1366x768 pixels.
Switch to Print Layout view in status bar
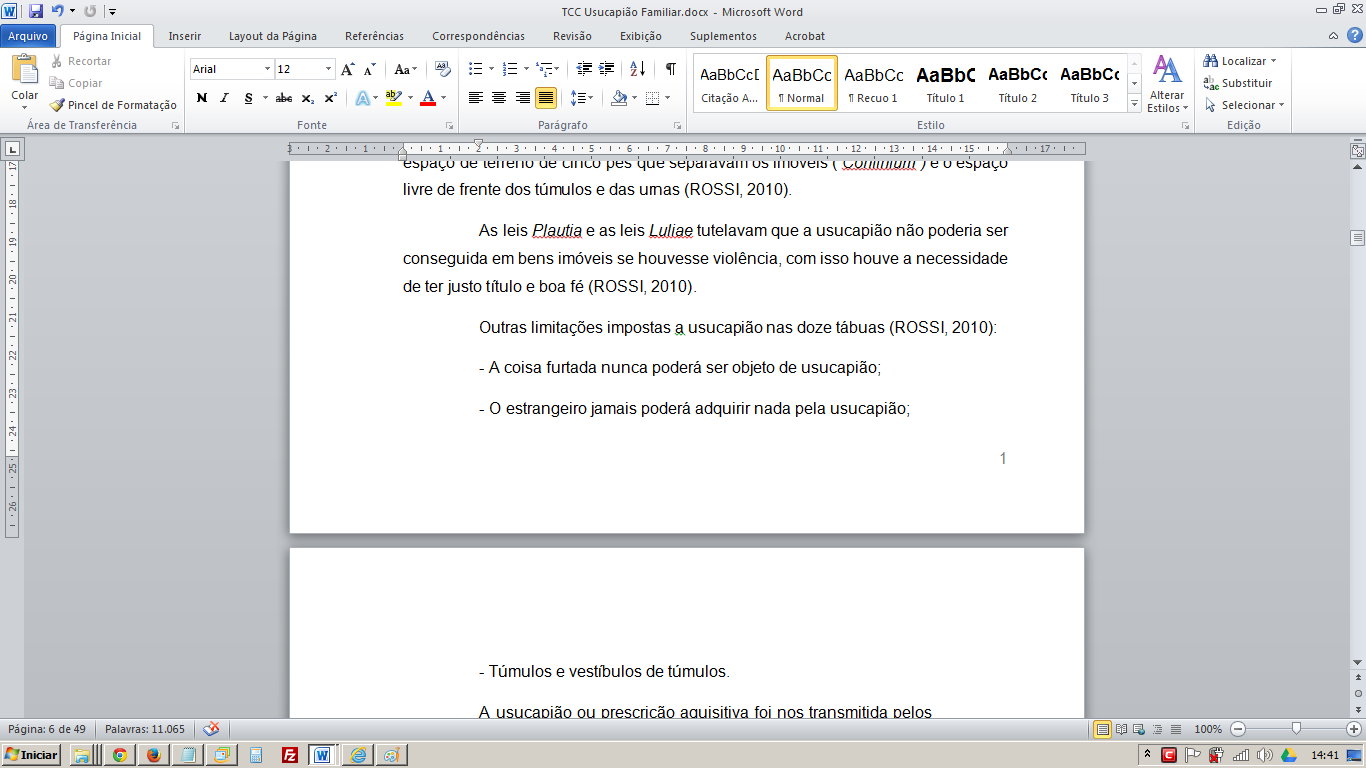[x=1102, y=729]
